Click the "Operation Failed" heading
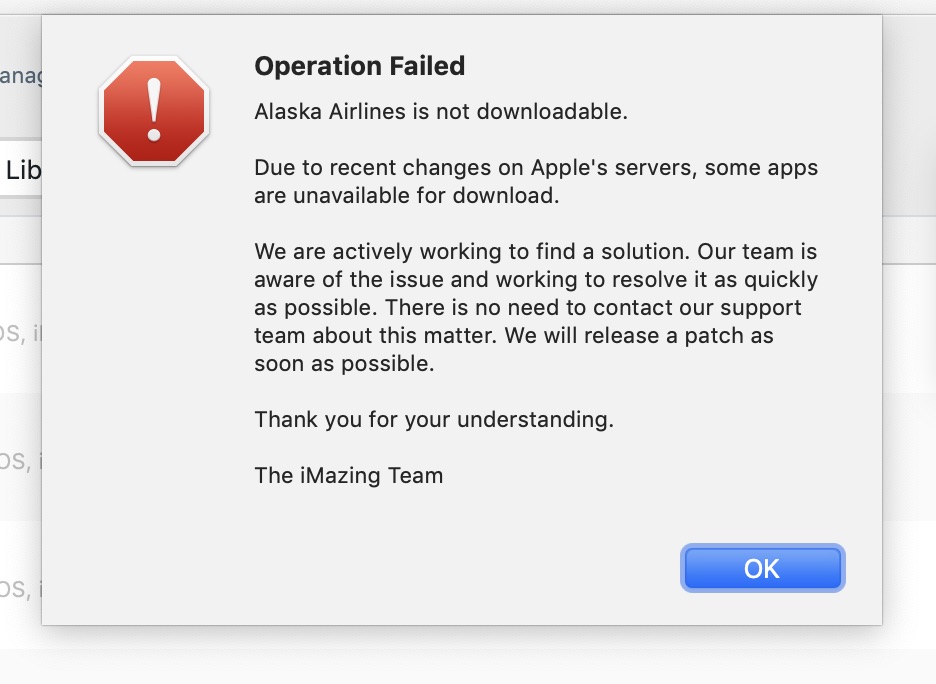This screenshot has height=684, width=936. [359, 67]
